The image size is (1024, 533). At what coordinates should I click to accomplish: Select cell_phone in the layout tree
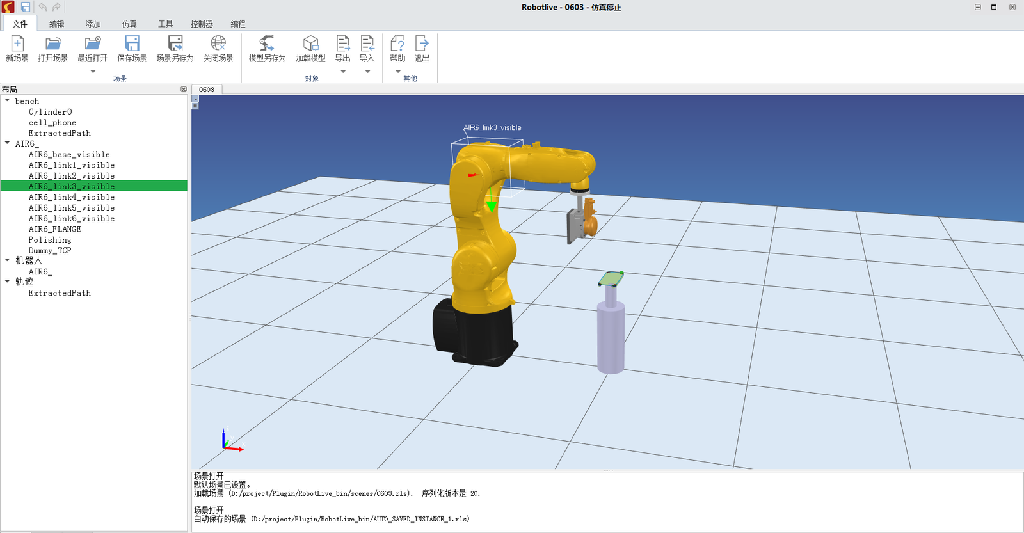[x=52, y=122]
